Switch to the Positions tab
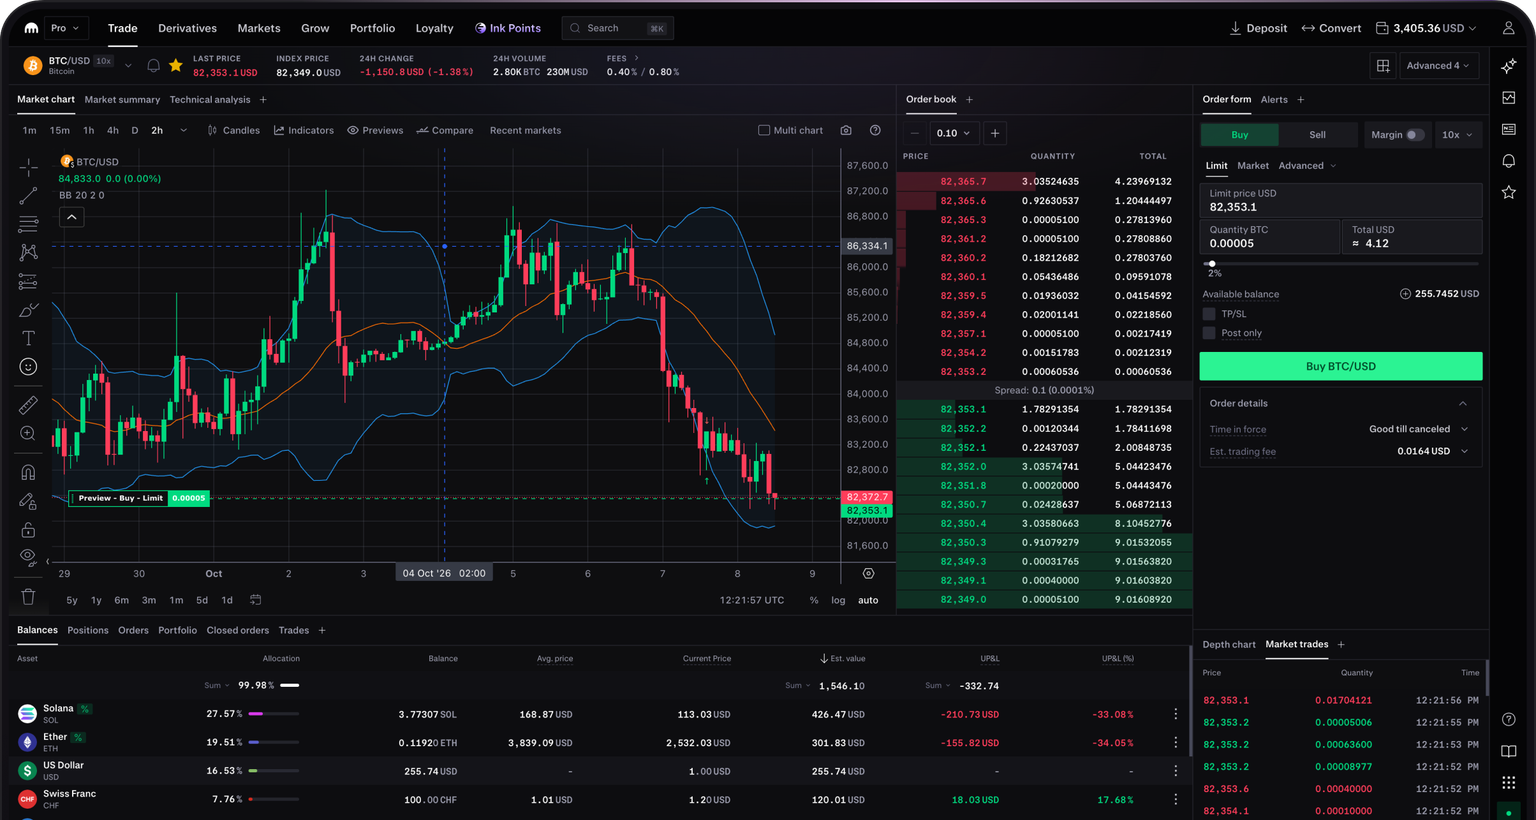Viewport: 1536px width, 820px height. tap(88, 630)
